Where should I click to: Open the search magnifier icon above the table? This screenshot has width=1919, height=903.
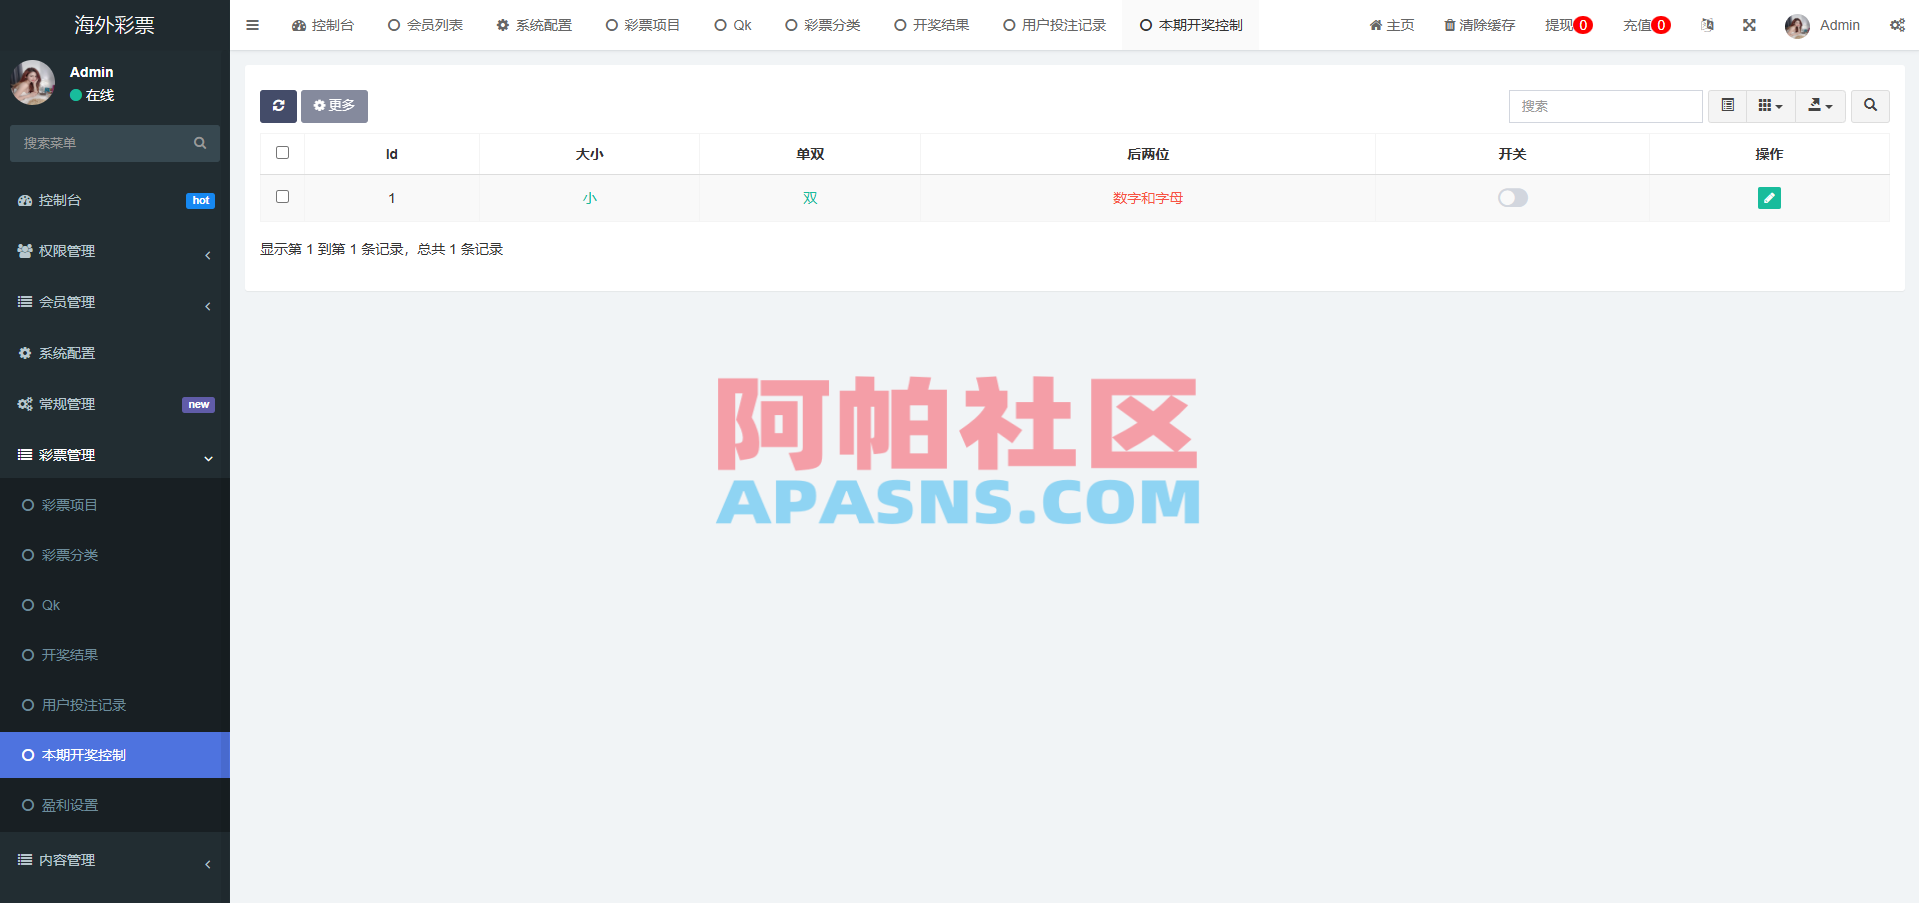click(1869, 106)
